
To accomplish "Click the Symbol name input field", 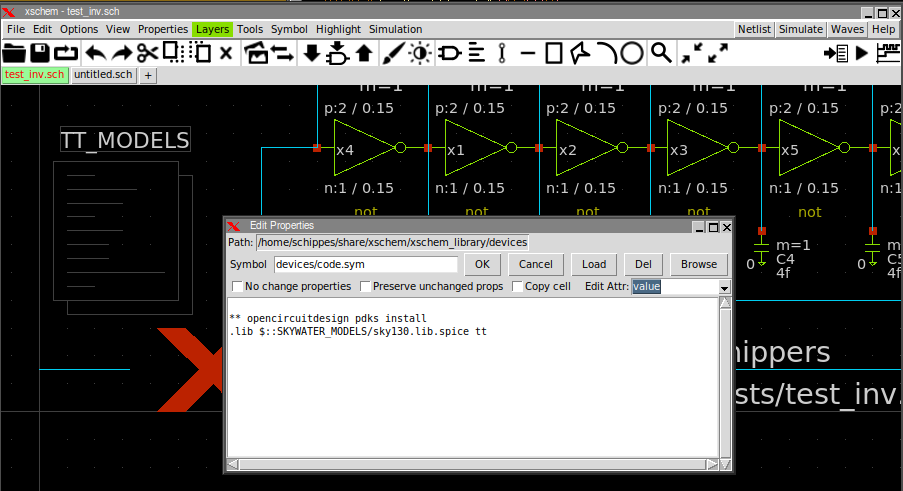I will (365, 264).
